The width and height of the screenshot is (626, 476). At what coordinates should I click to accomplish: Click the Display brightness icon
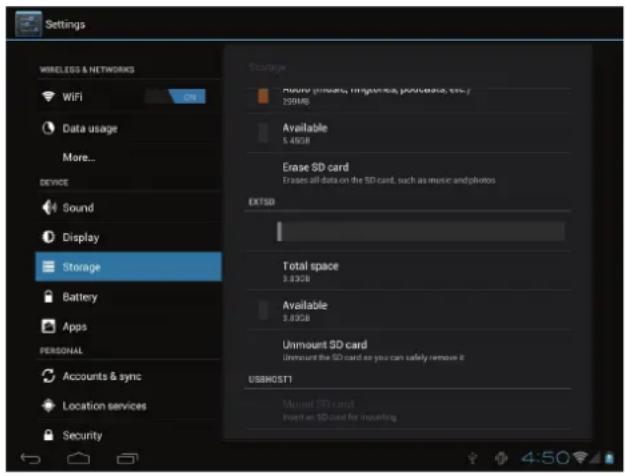tap(48, 237)
